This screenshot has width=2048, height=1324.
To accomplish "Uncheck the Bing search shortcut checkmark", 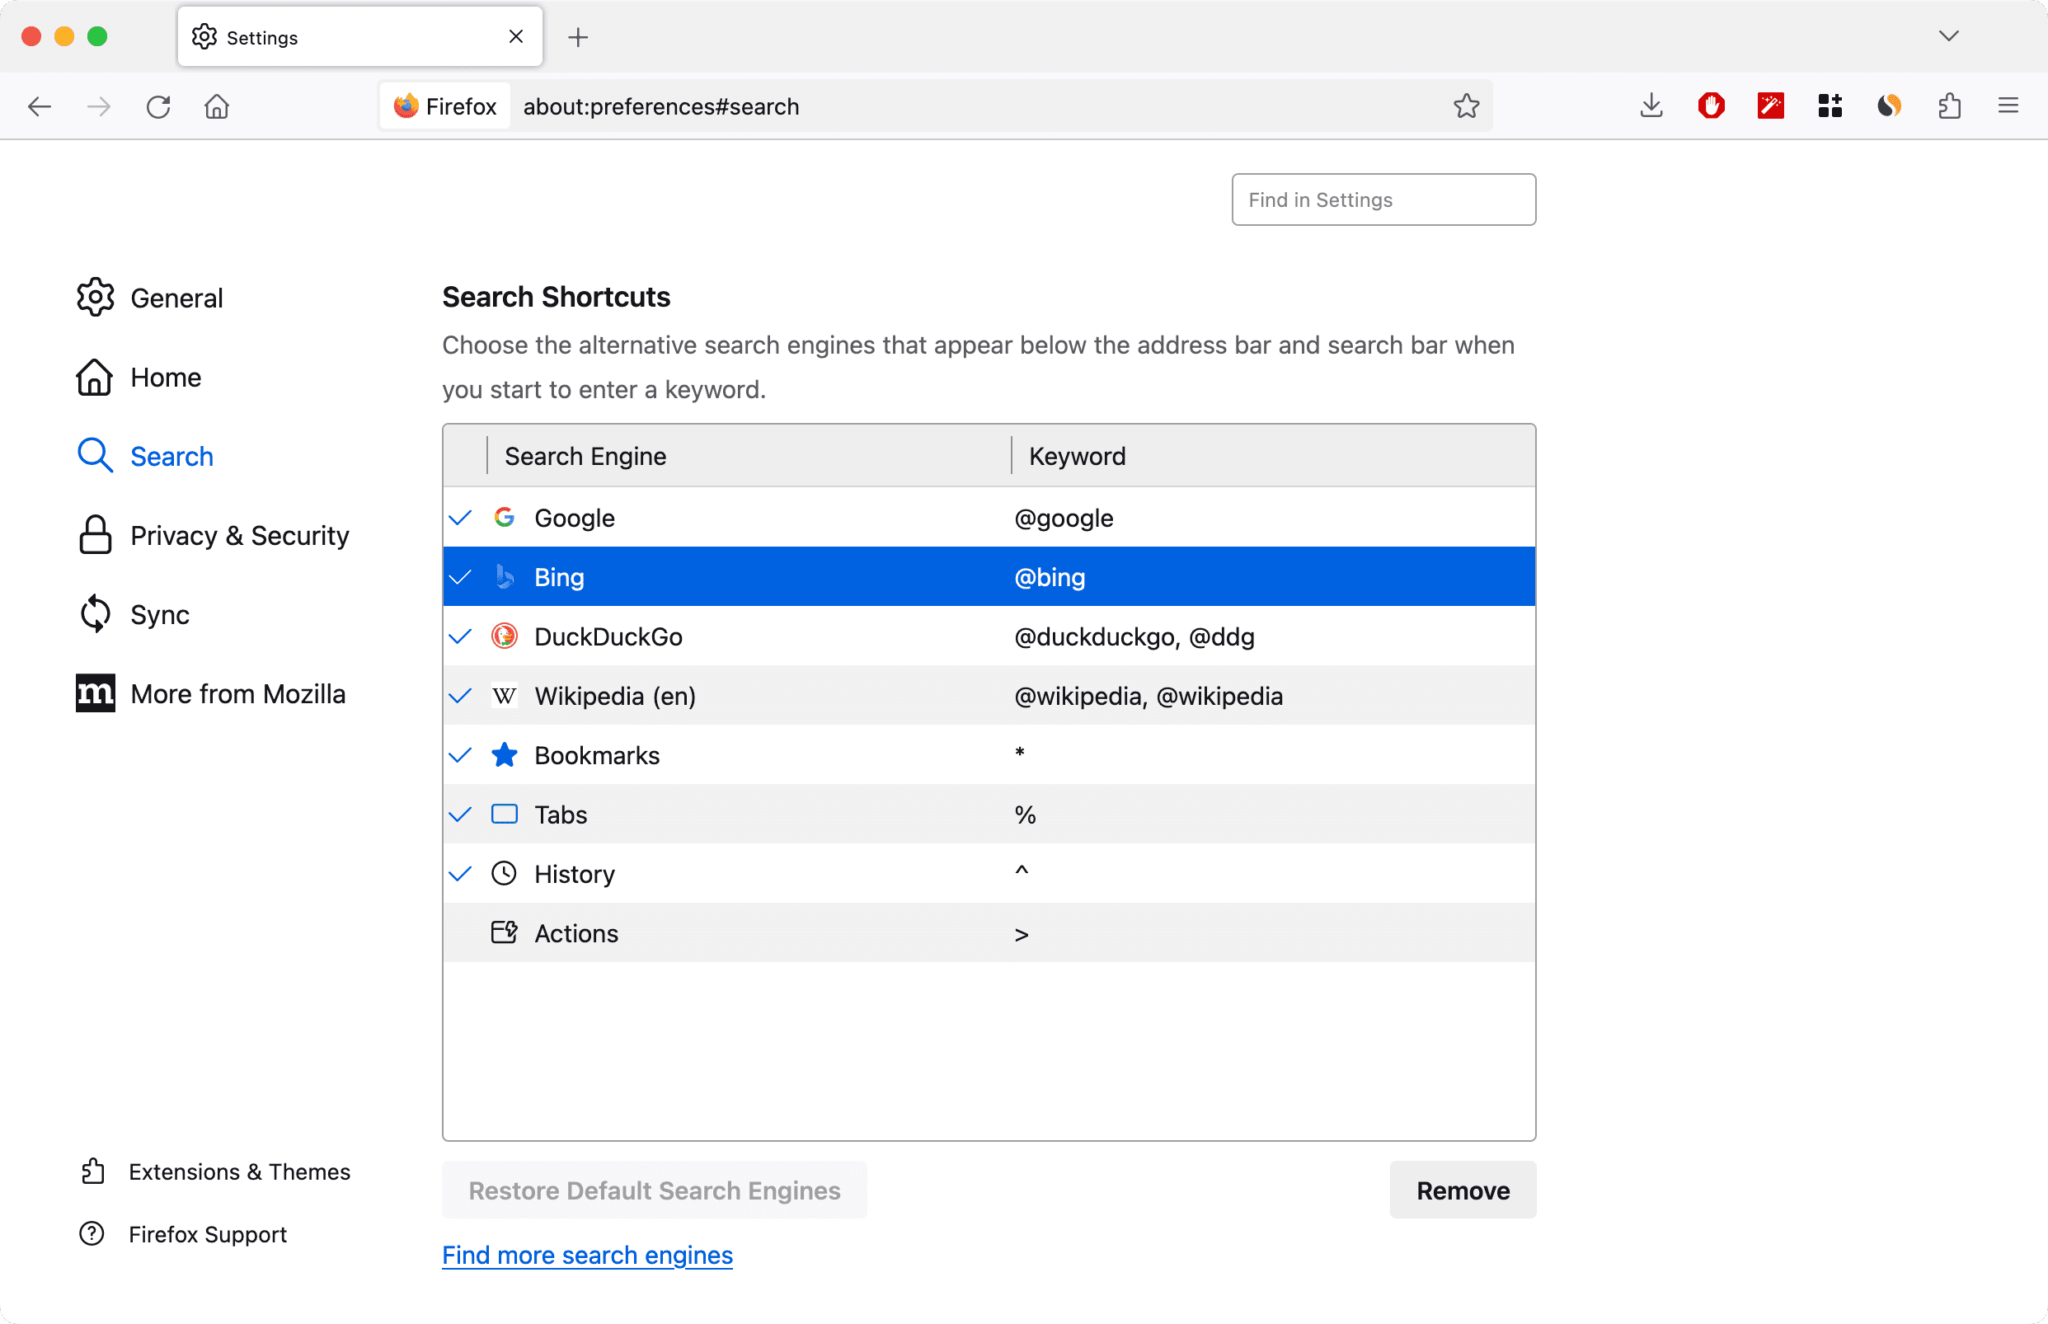I will point(460,577).
